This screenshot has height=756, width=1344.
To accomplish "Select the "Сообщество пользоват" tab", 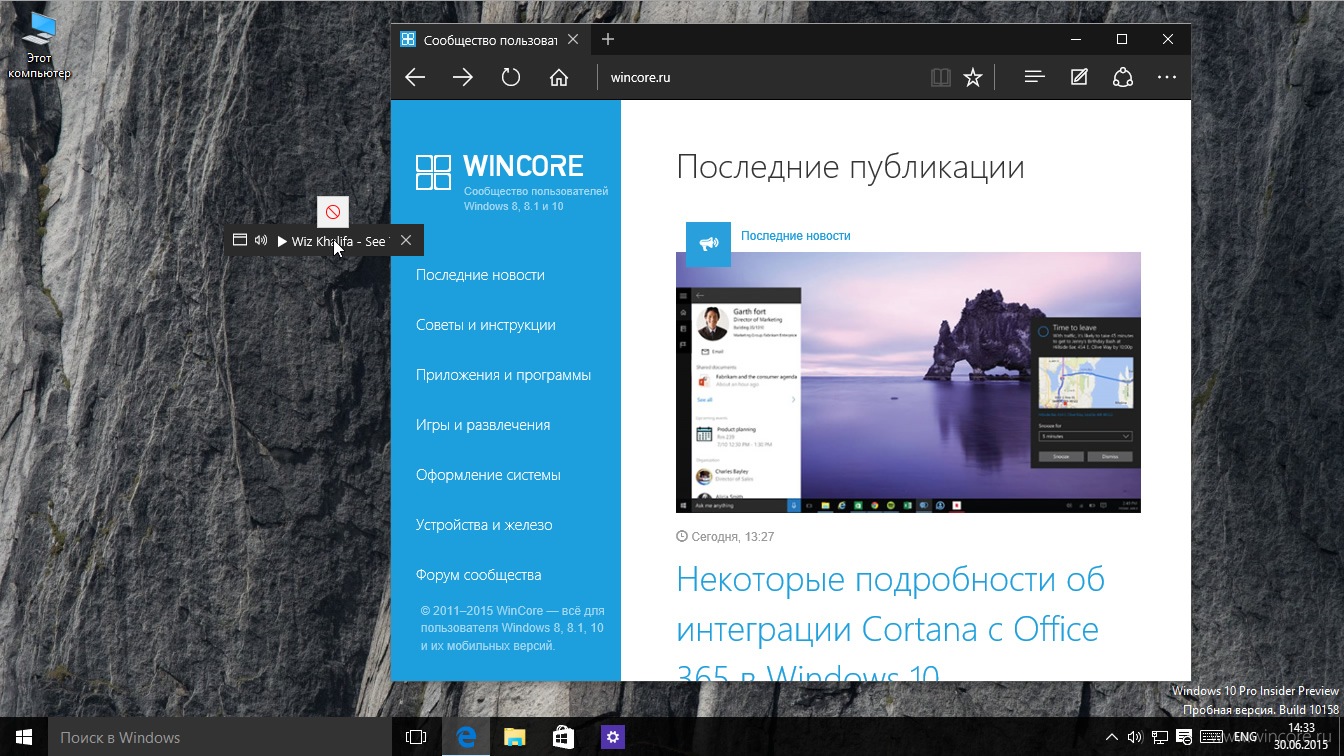I will 490,40.
